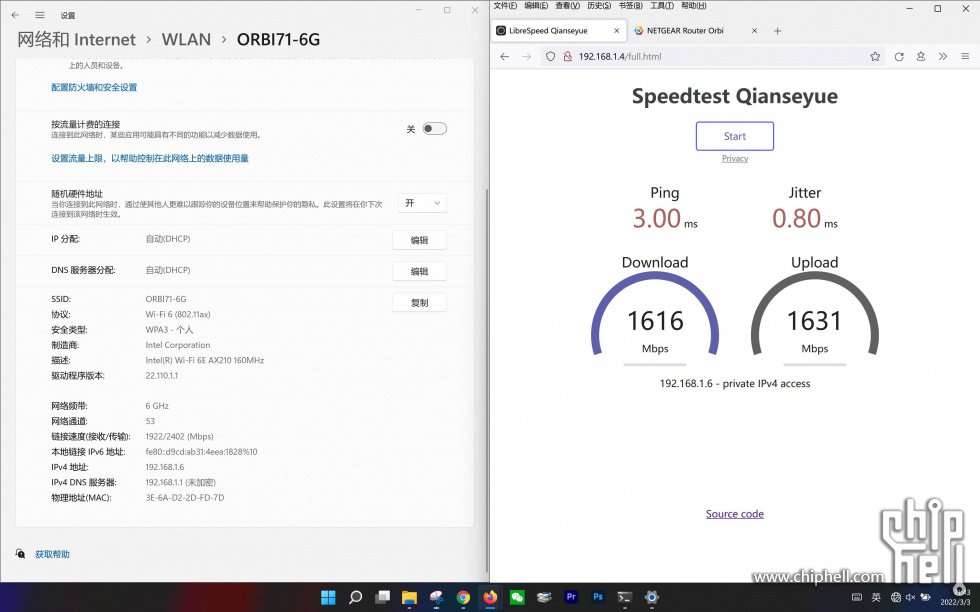Click taskbar date 2022/3/3 clock
Image resolution: width=980 pixels, height=612 pixels.
[x=955, y=598]
